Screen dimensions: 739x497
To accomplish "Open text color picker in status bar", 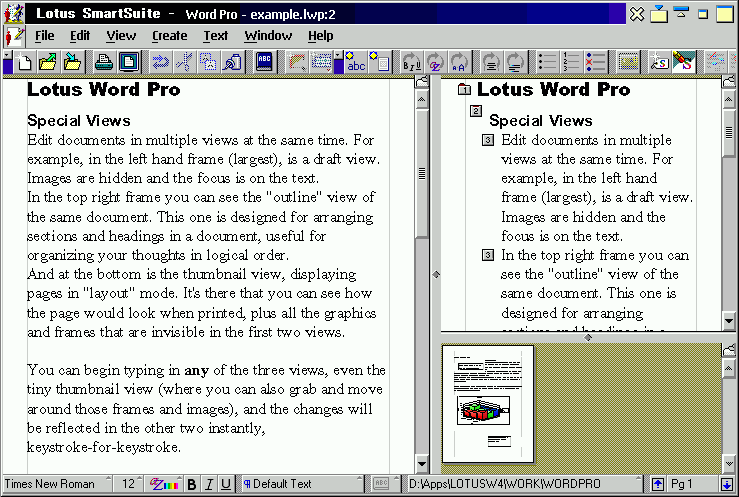I will 164,484.
